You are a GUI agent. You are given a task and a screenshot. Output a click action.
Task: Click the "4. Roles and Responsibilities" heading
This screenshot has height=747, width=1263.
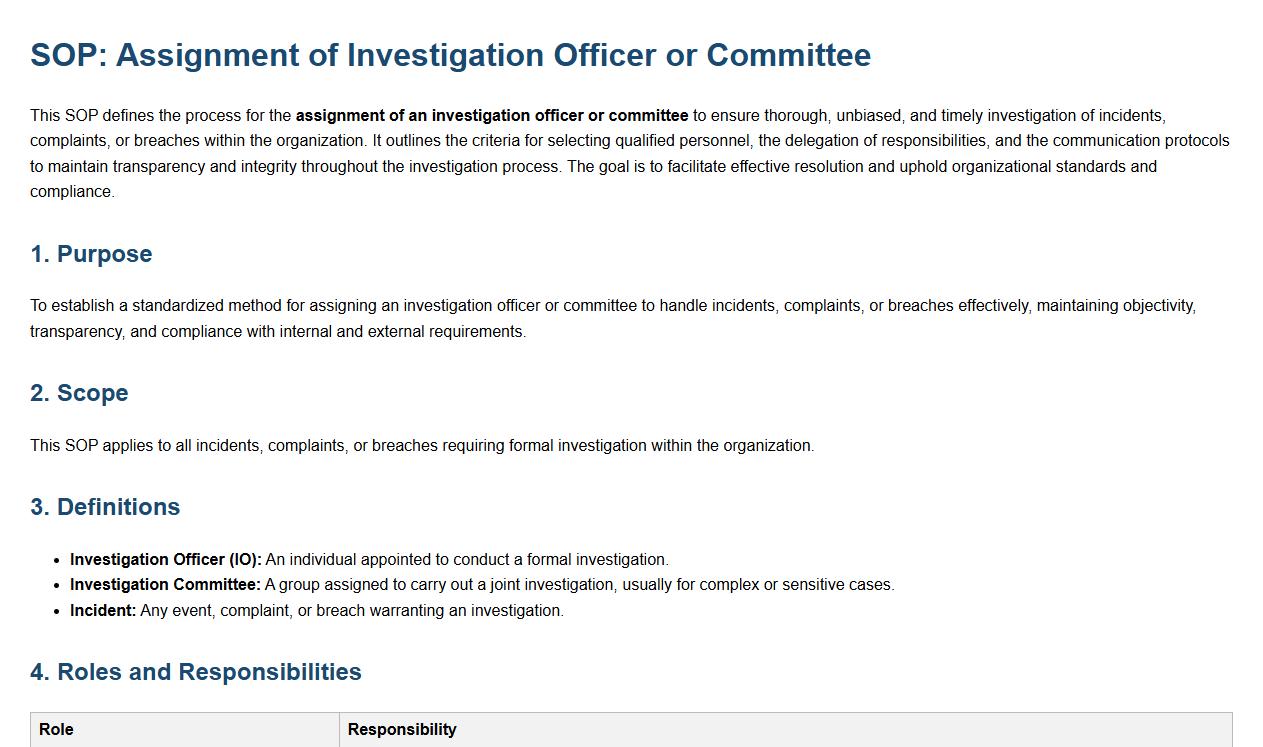coord(196,672)
